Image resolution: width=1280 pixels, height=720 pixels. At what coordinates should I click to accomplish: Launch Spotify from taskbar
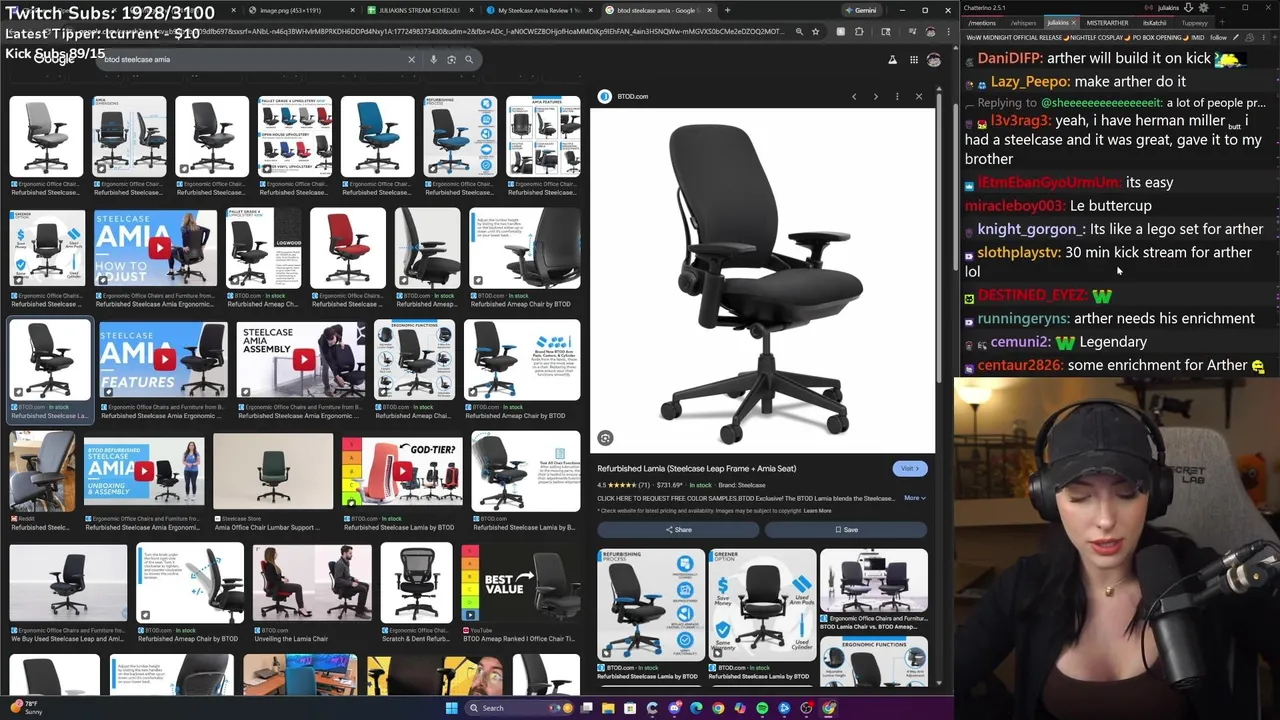[x=762, y=708]
